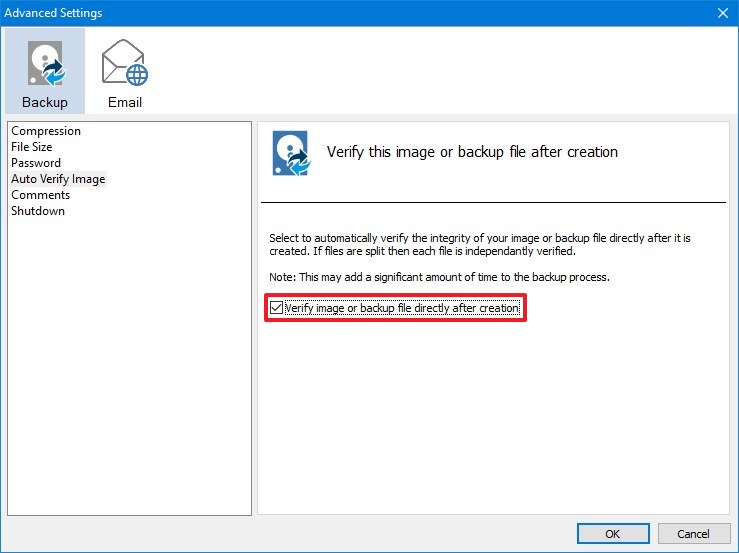
Task: Dismiss dialog with the Cancel button
Action: 694,534
